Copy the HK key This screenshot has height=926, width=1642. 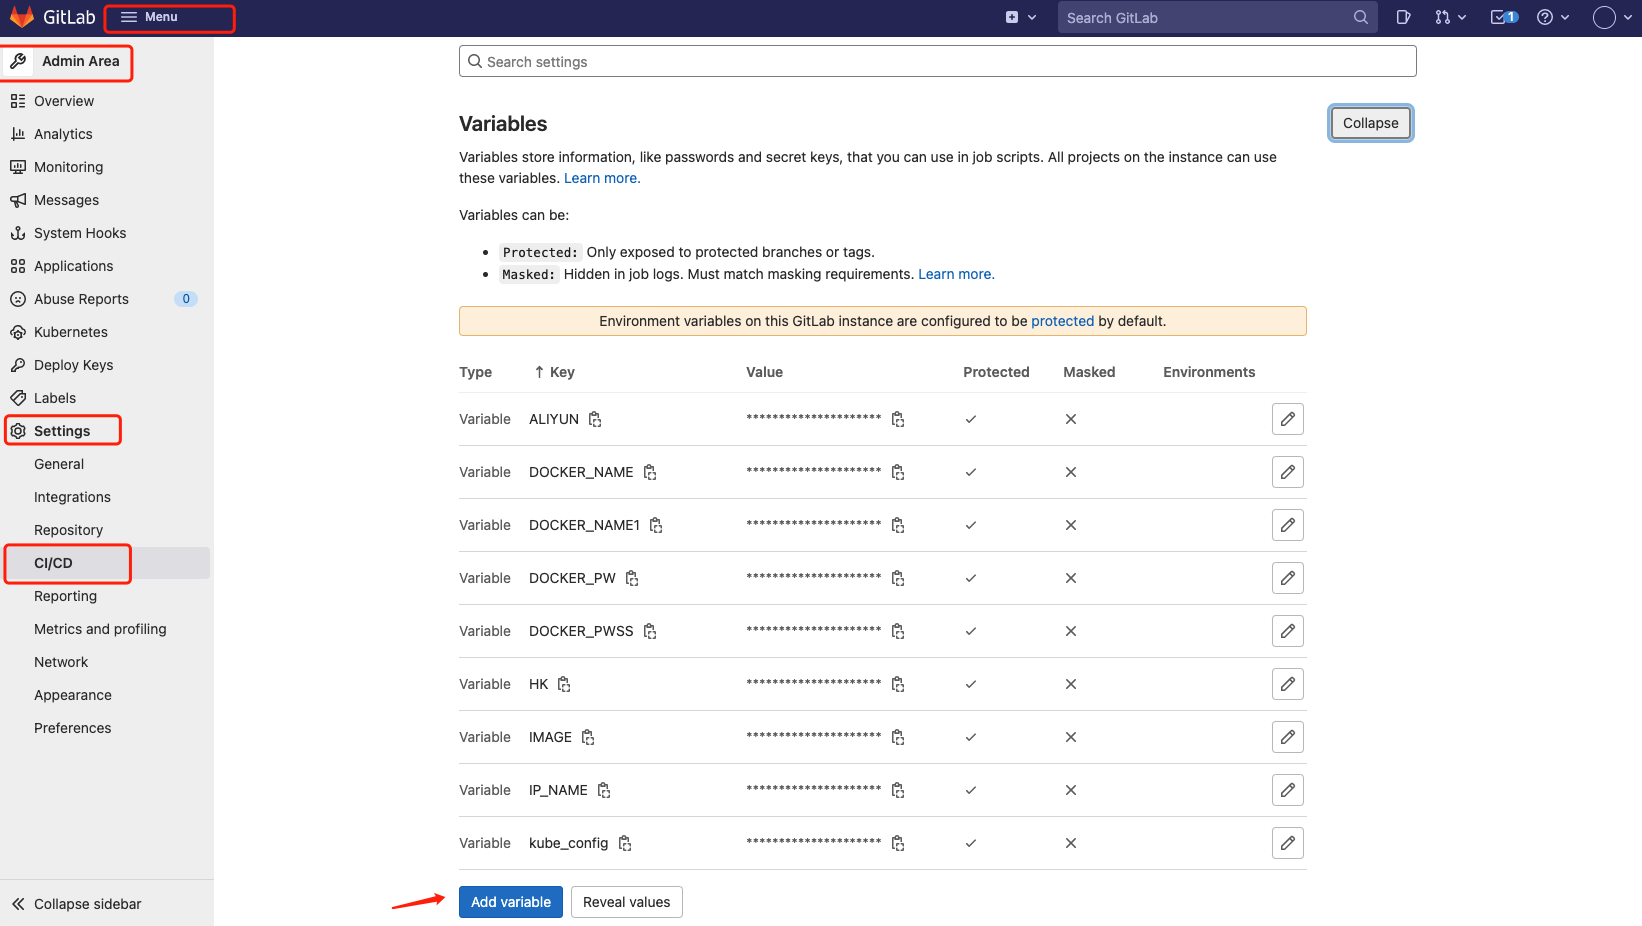[564, 684]
